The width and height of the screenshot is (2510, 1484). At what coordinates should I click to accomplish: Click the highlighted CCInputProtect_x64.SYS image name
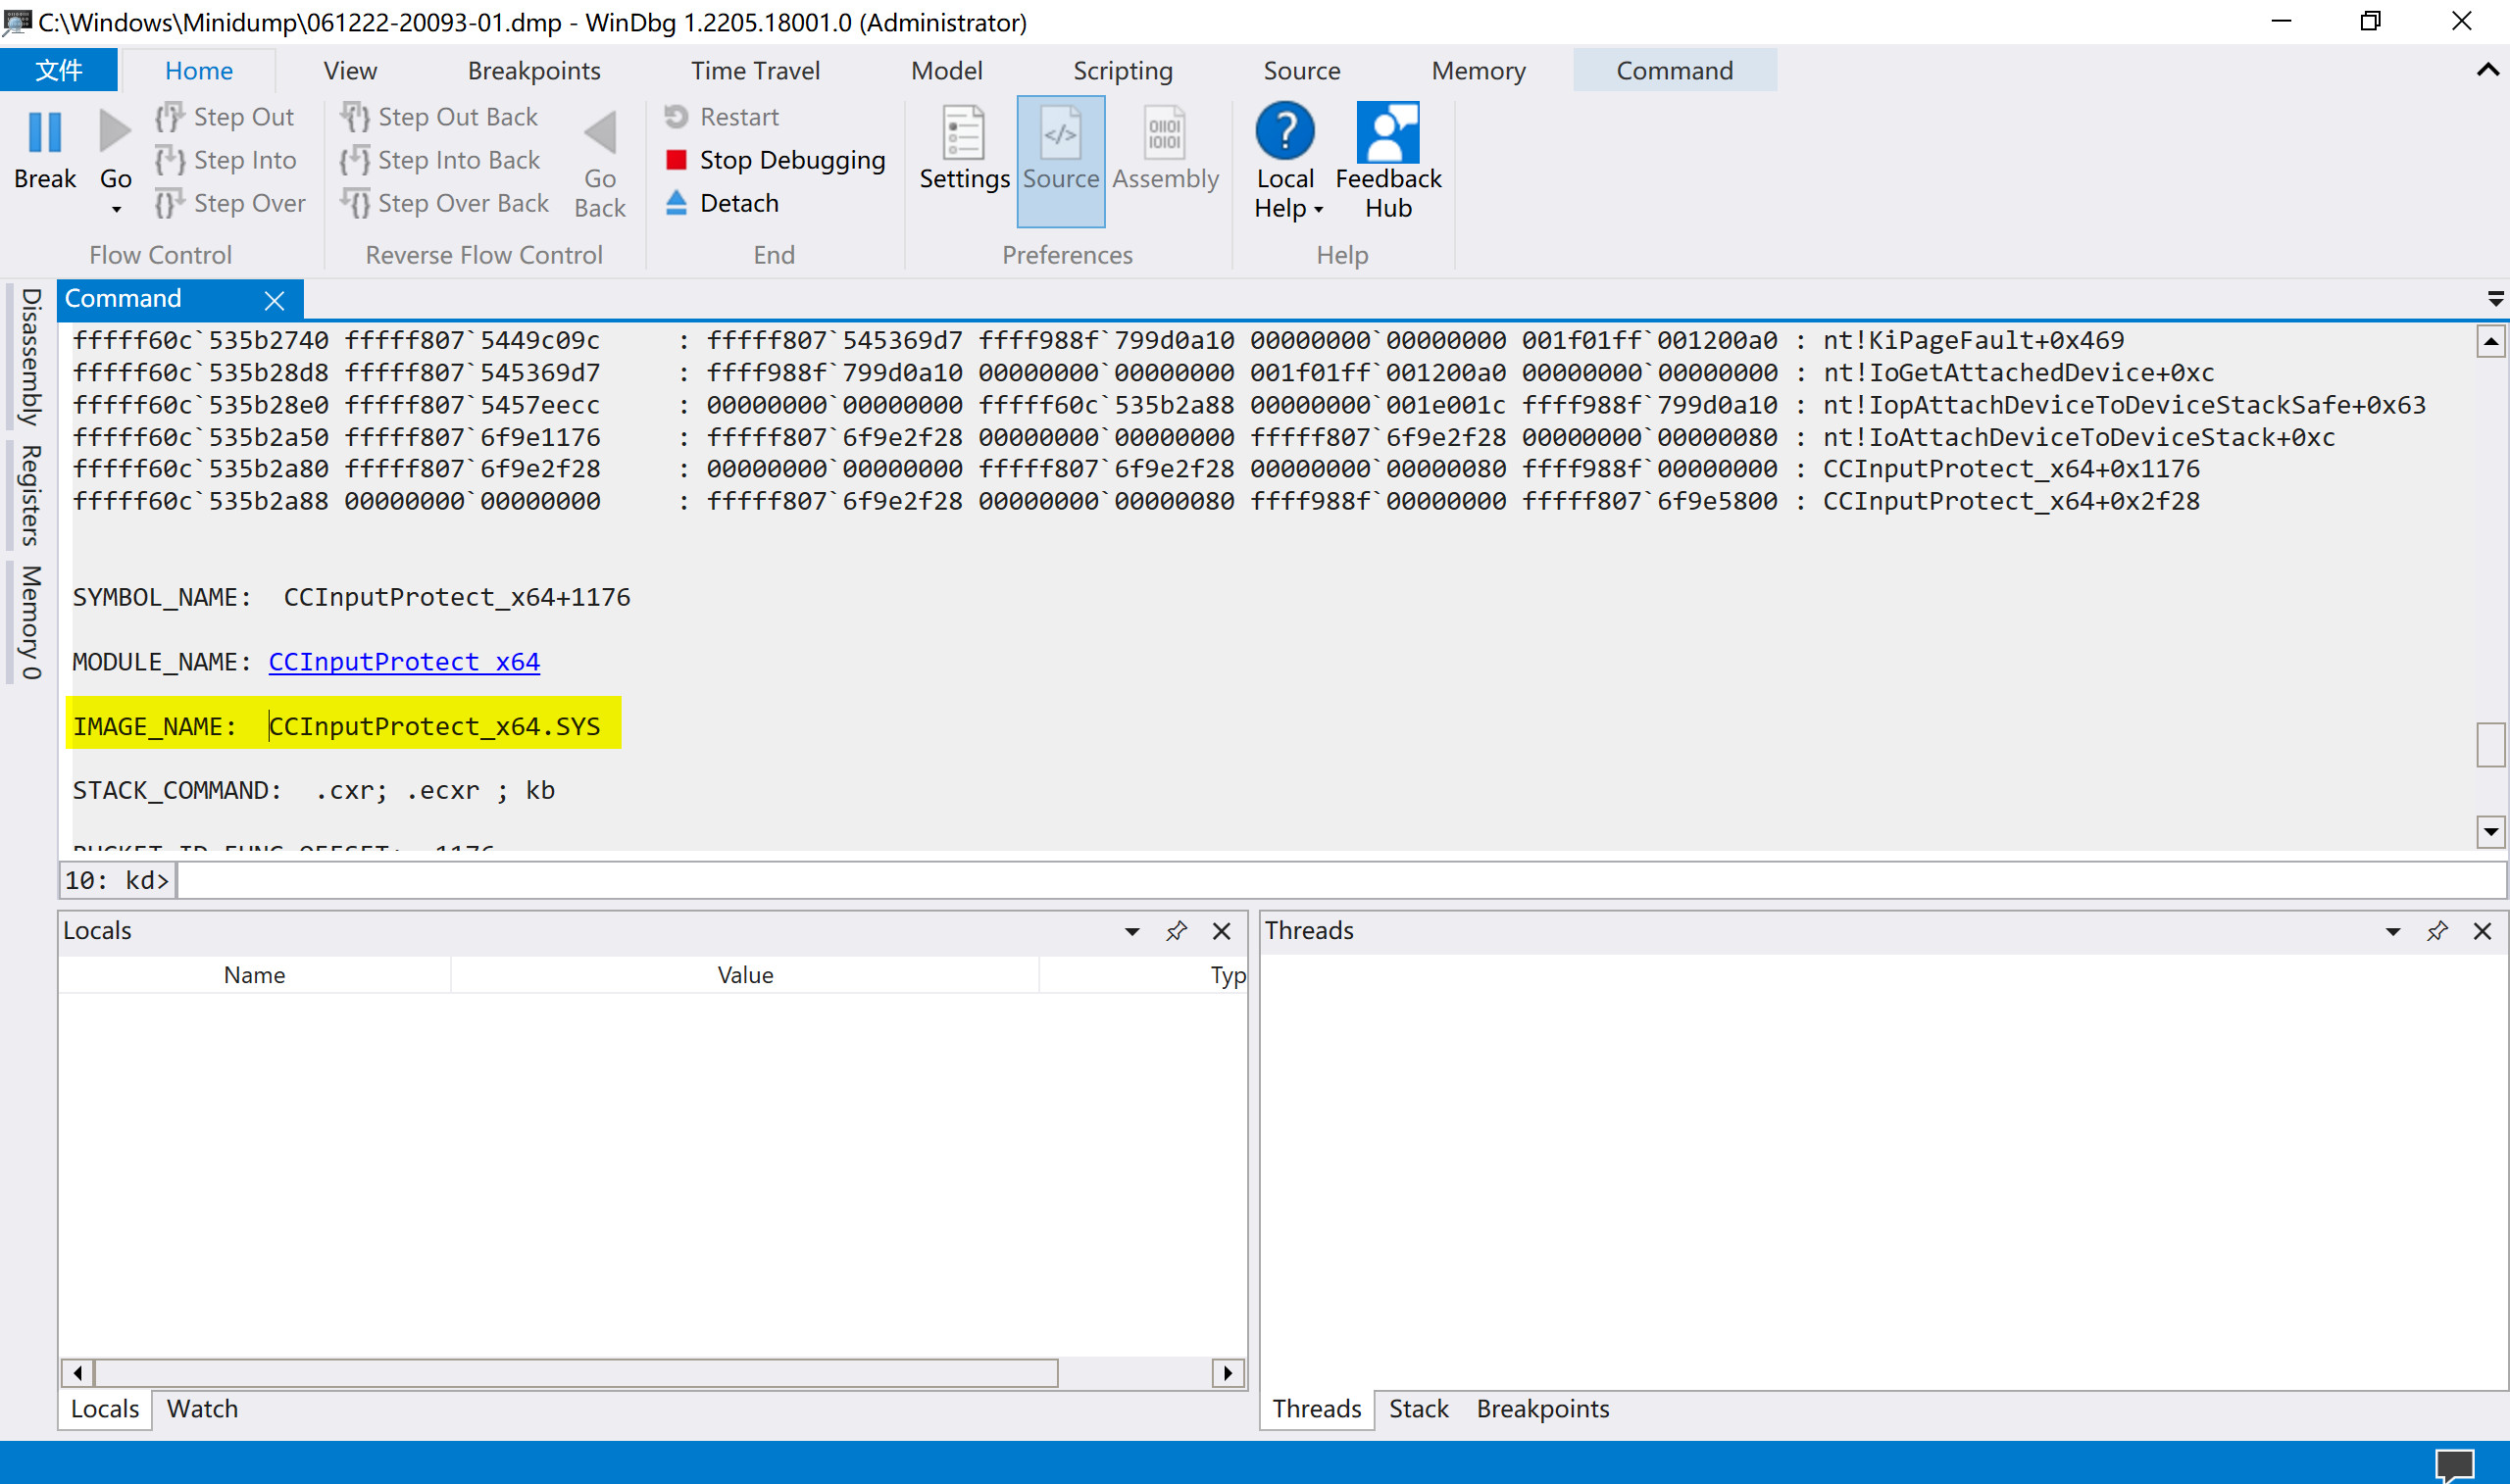(x=435, y=726)
